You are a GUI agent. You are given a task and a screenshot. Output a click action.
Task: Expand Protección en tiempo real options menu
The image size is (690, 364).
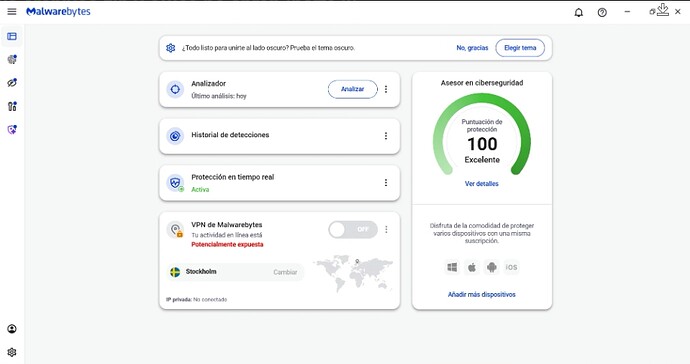[x=386, y=183]
